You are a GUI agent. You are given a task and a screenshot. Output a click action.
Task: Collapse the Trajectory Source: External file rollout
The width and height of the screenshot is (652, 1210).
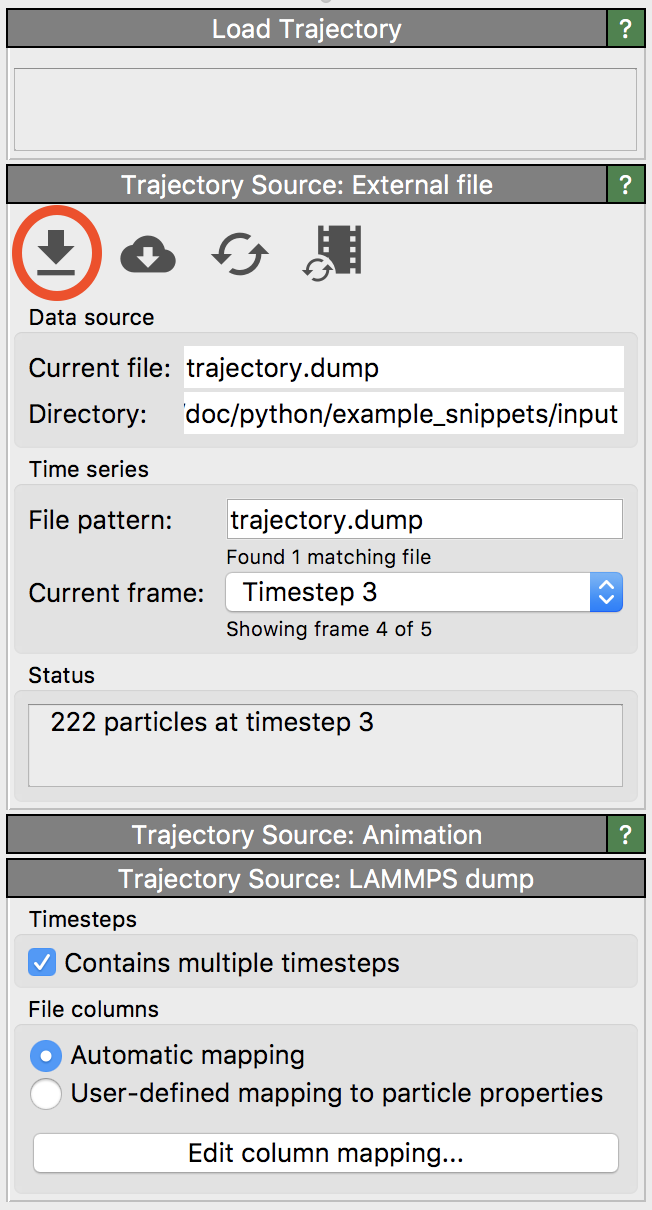(x=306, y=185)
